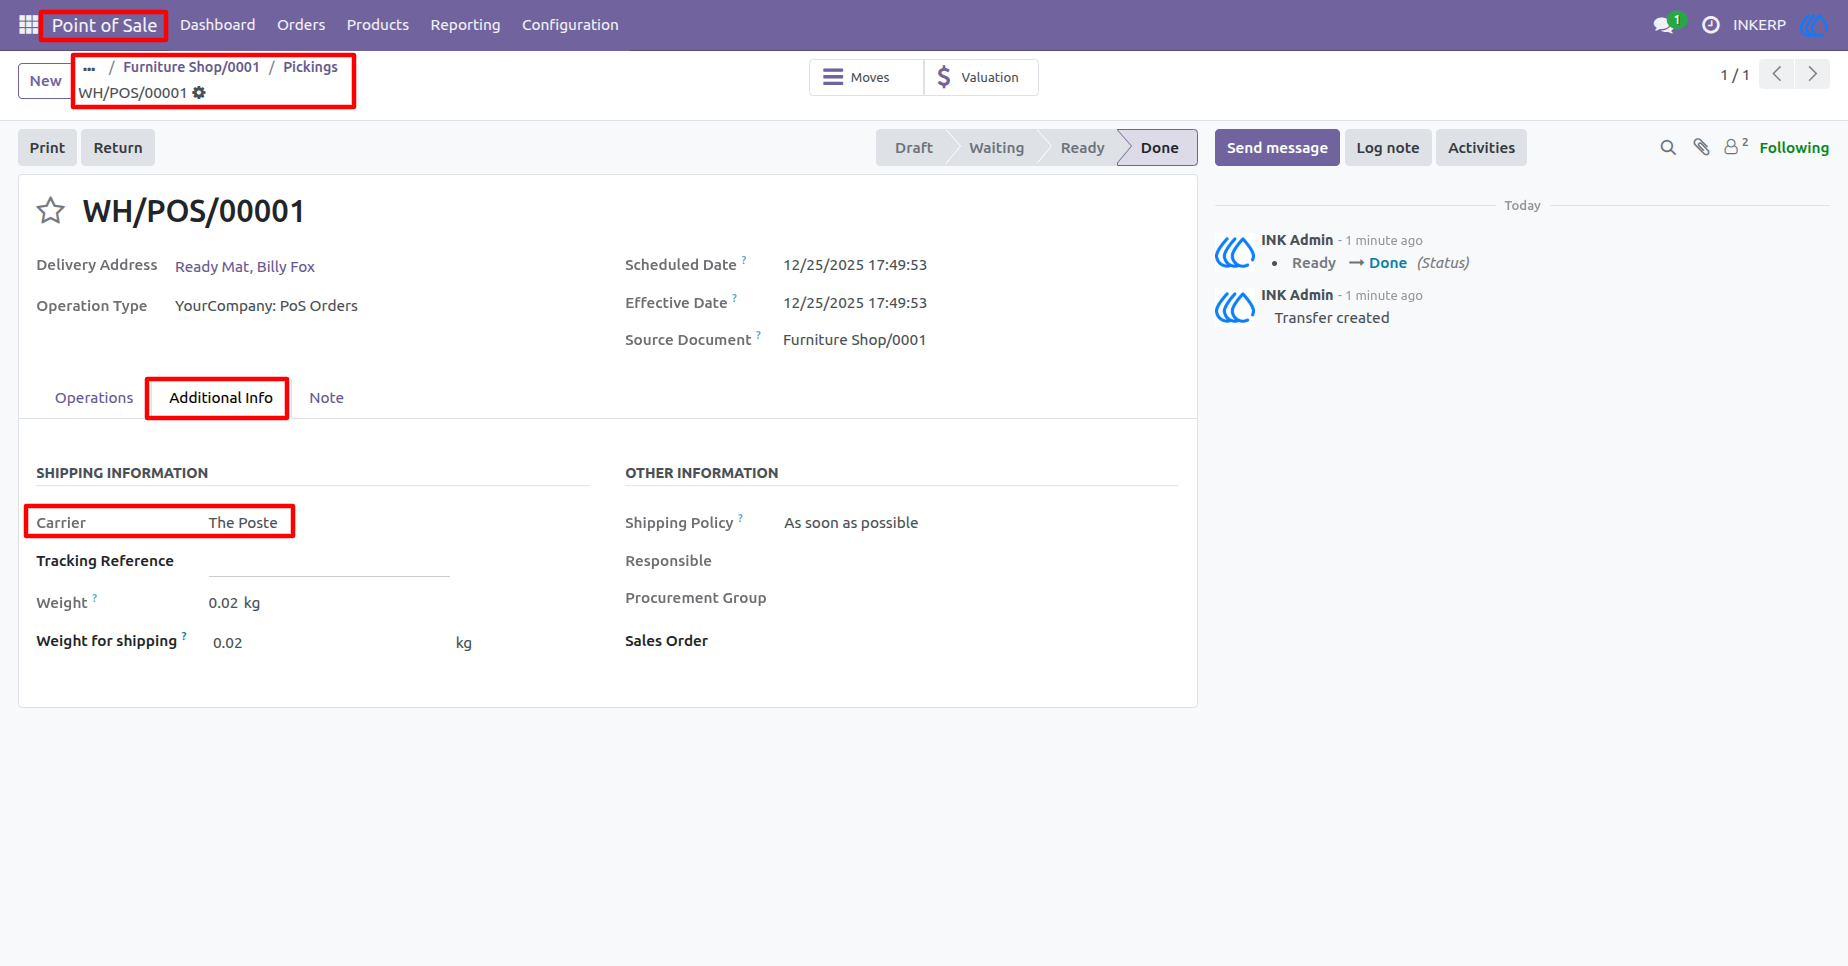The height and width of the screenshot is (966, 1848).
Task: Toggle the Following status
Action: pyautogui.click(x=1794, y=148)
